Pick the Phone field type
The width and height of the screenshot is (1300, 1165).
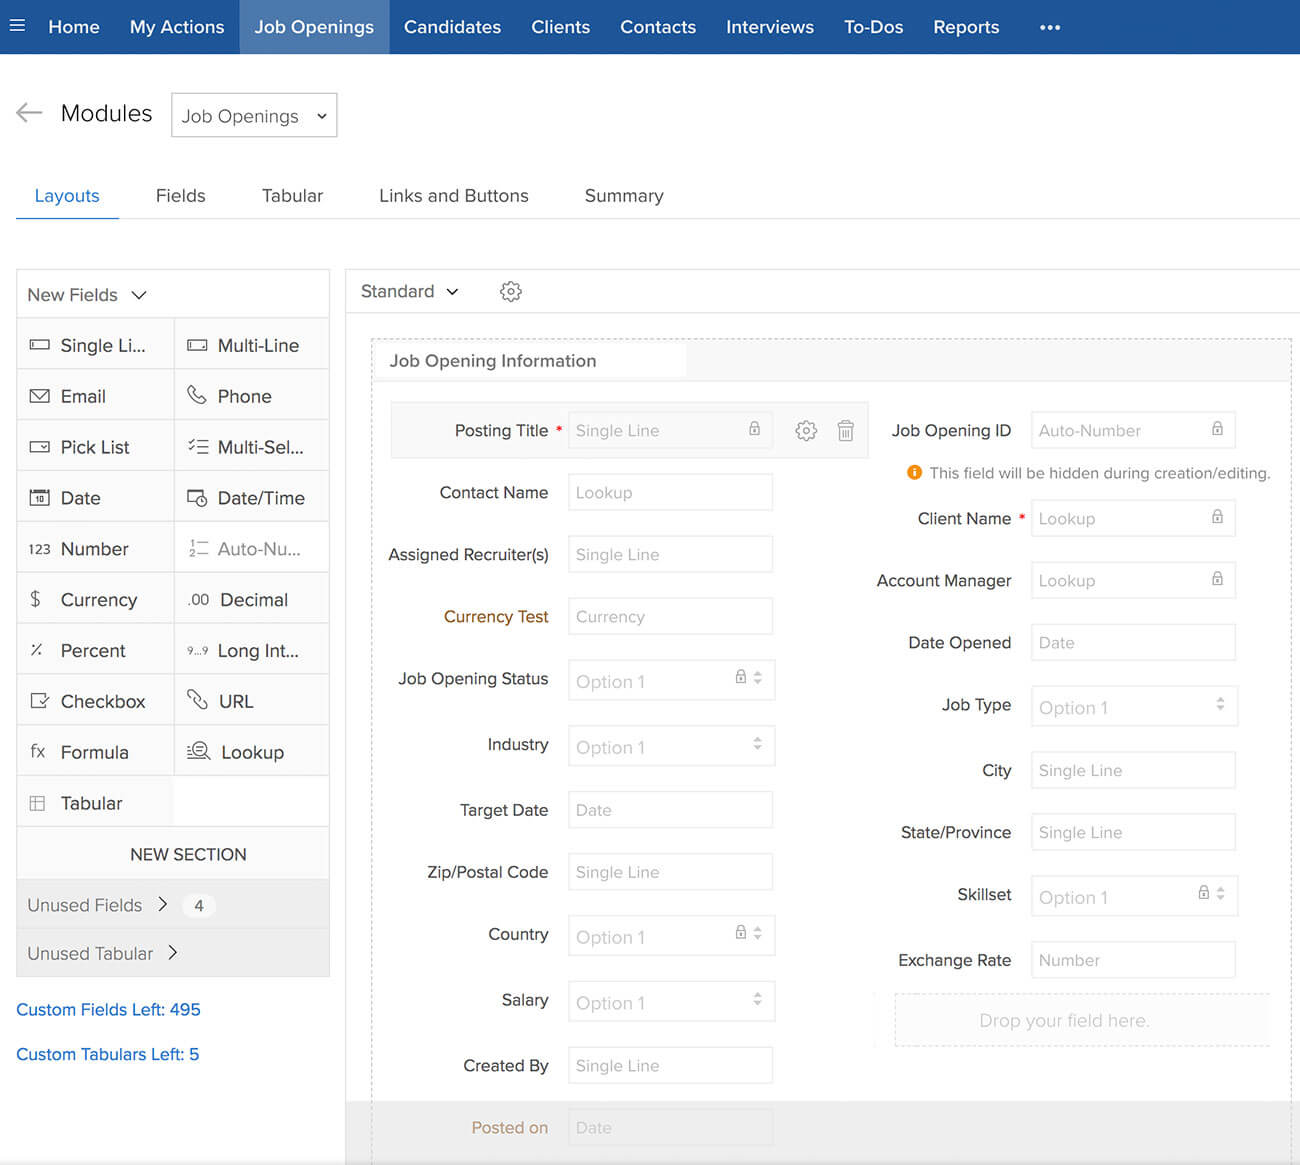click(x=251, y=396)
